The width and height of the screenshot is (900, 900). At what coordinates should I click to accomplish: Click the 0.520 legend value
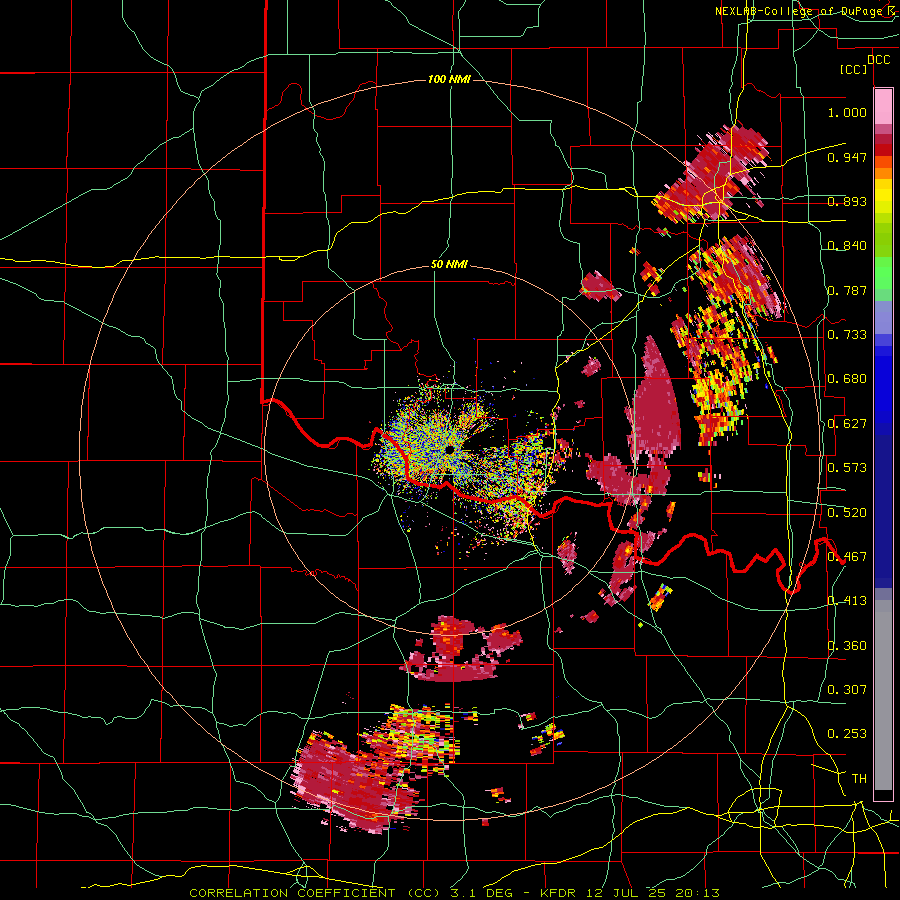tap(847, 513)
